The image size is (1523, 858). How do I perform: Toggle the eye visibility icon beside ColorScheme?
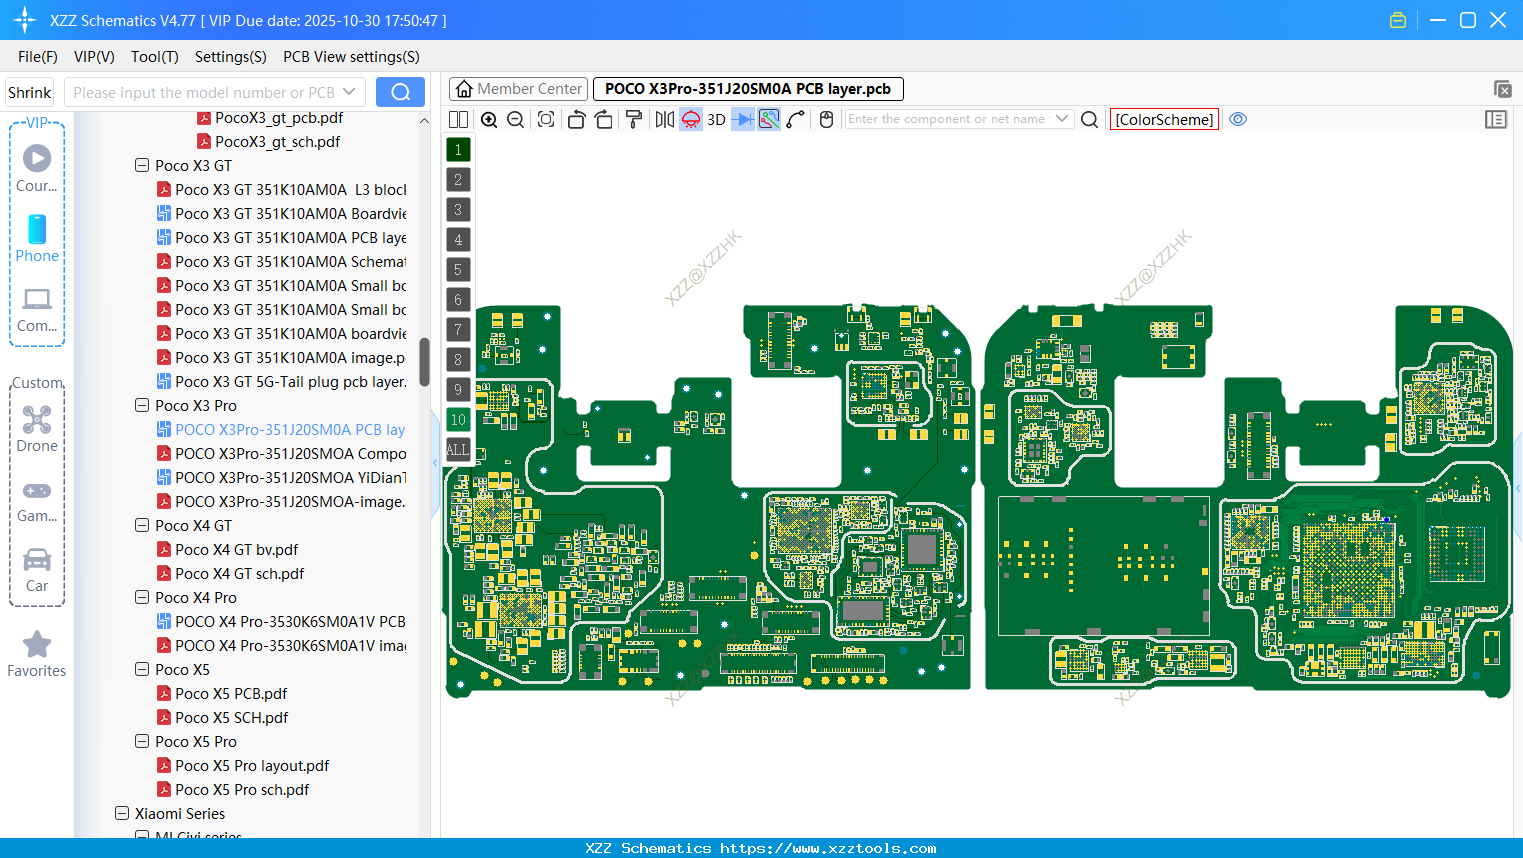1238,119
